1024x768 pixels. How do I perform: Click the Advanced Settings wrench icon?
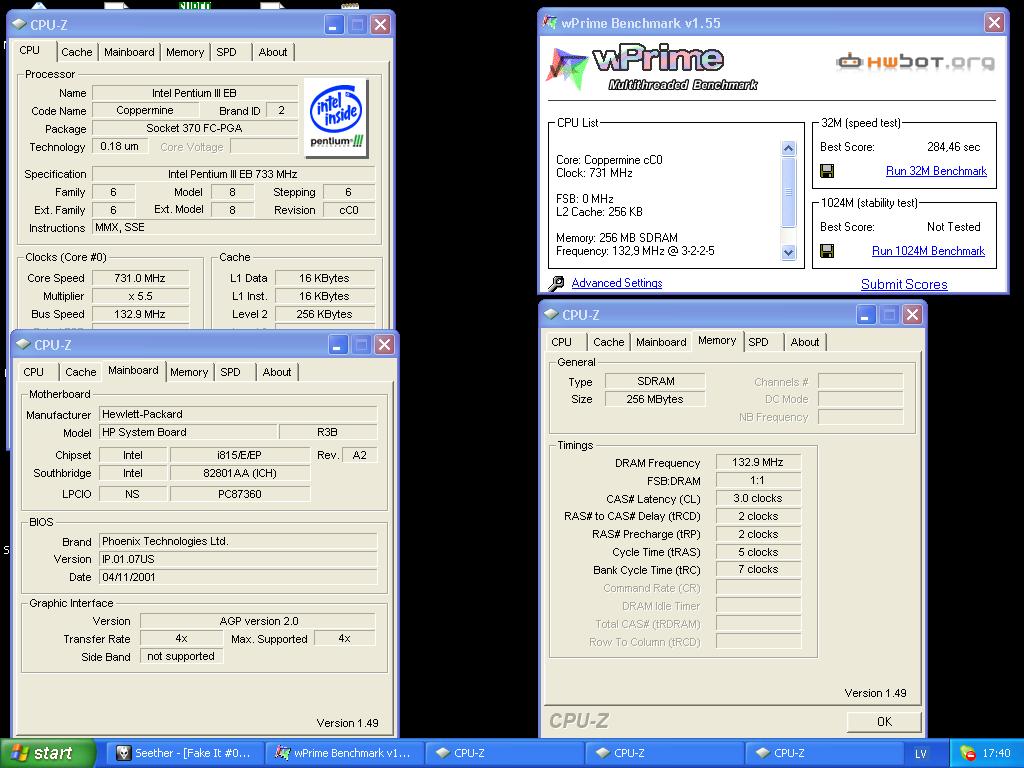click(x=556, y=283)
